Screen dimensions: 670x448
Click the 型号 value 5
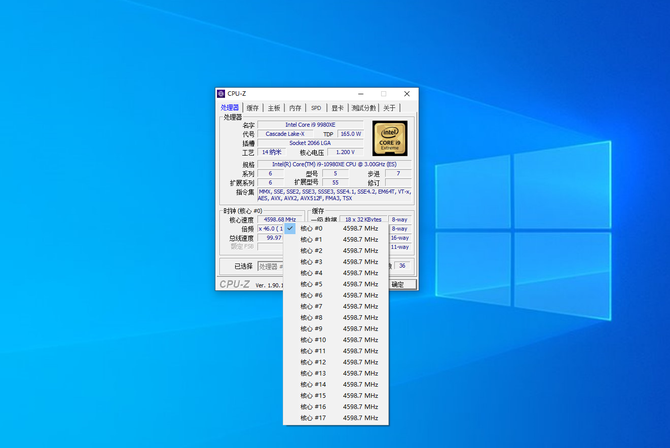coord(335,173)
